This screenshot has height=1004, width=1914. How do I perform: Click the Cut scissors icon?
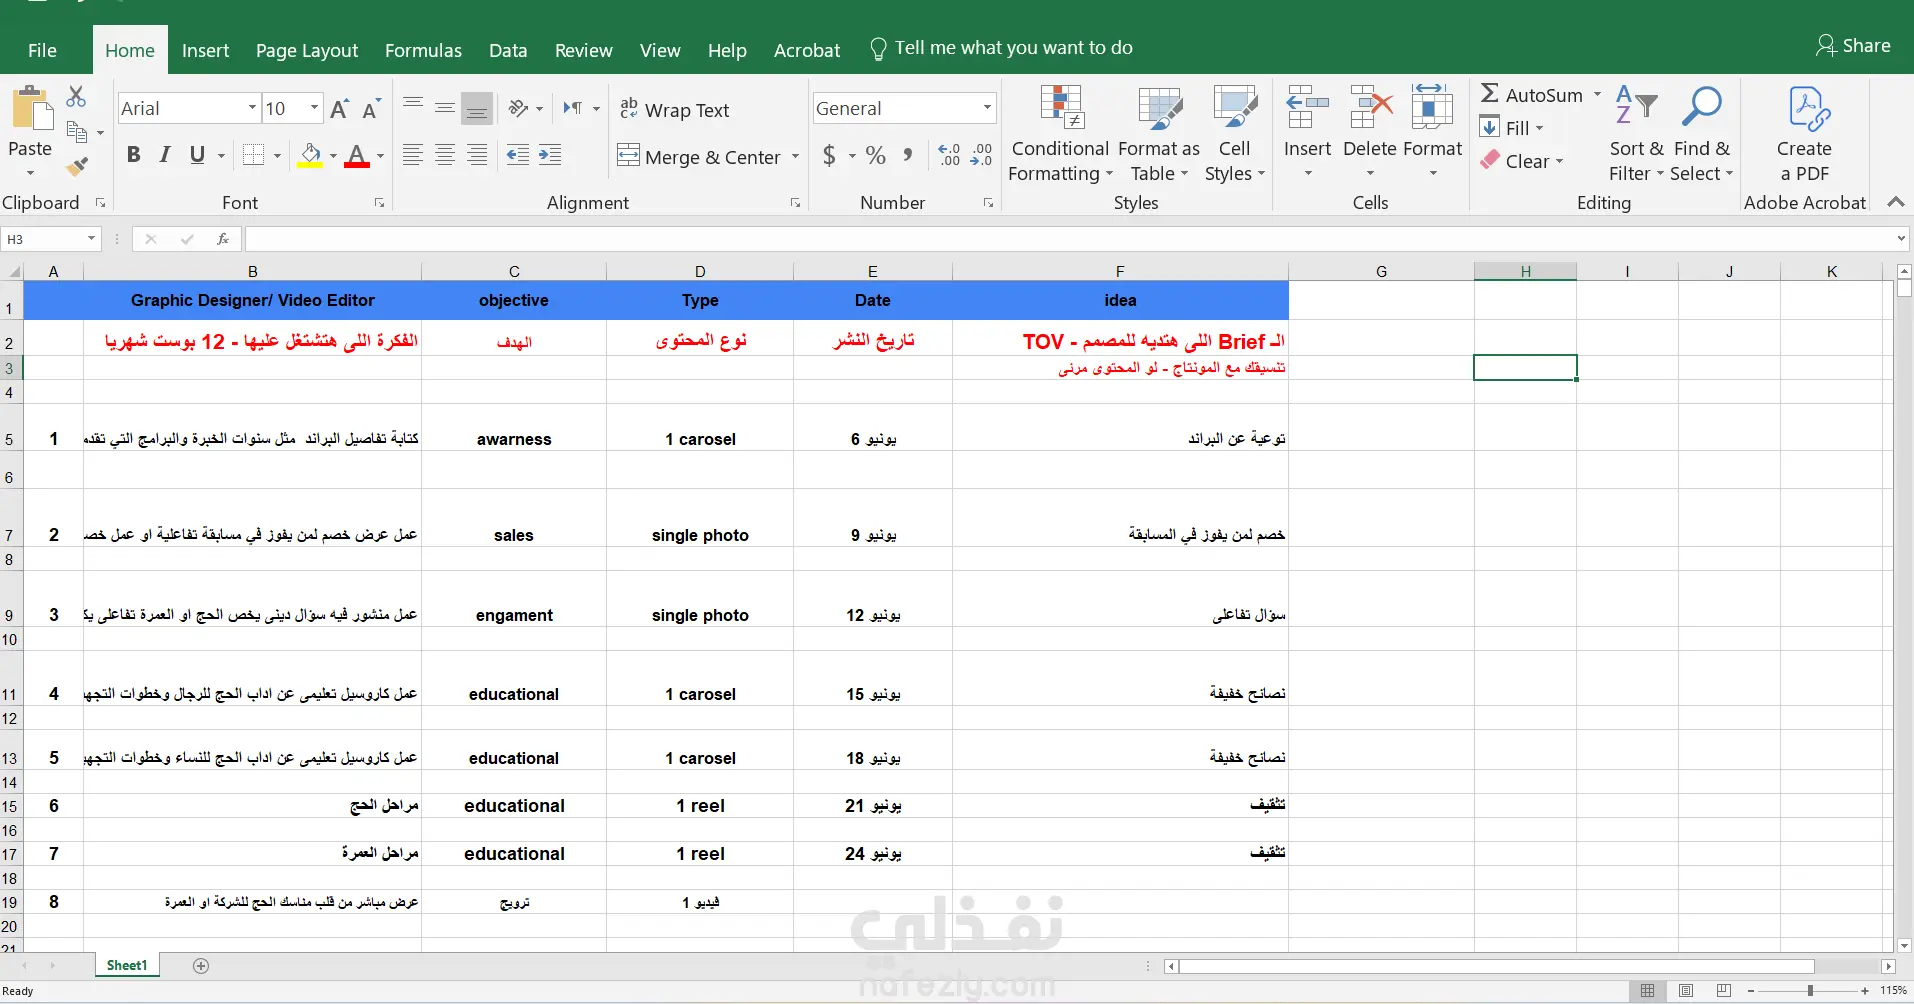(76, 97)
